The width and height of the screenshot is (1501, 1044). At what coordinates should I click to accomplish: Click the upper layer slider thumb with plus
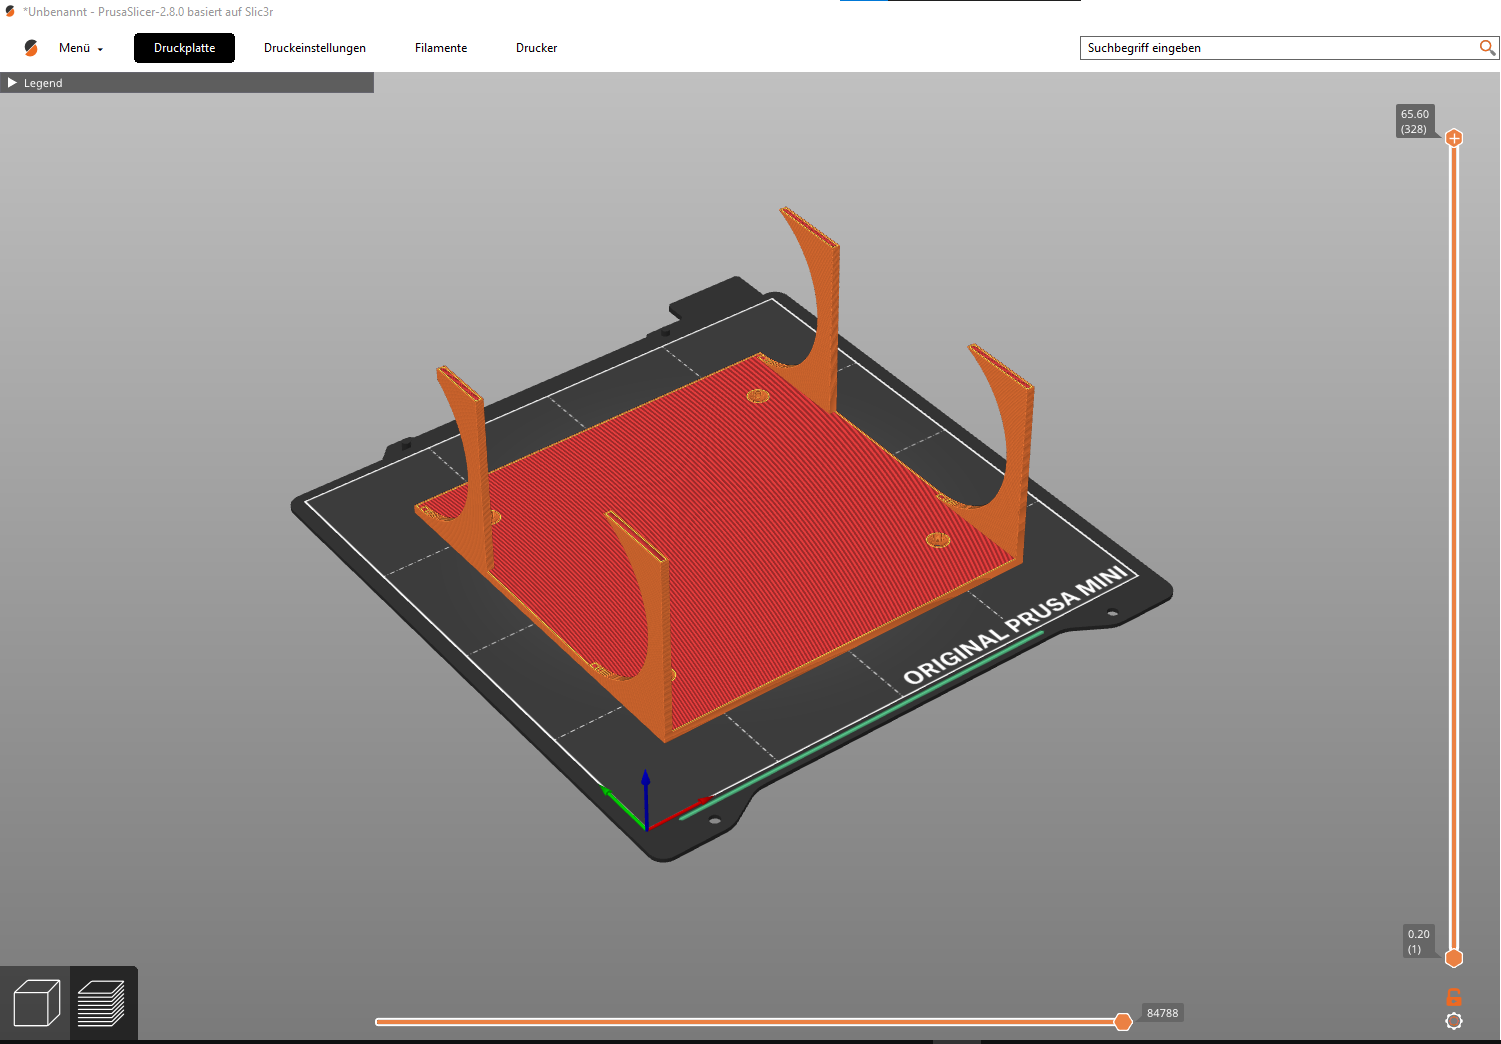1454,138
